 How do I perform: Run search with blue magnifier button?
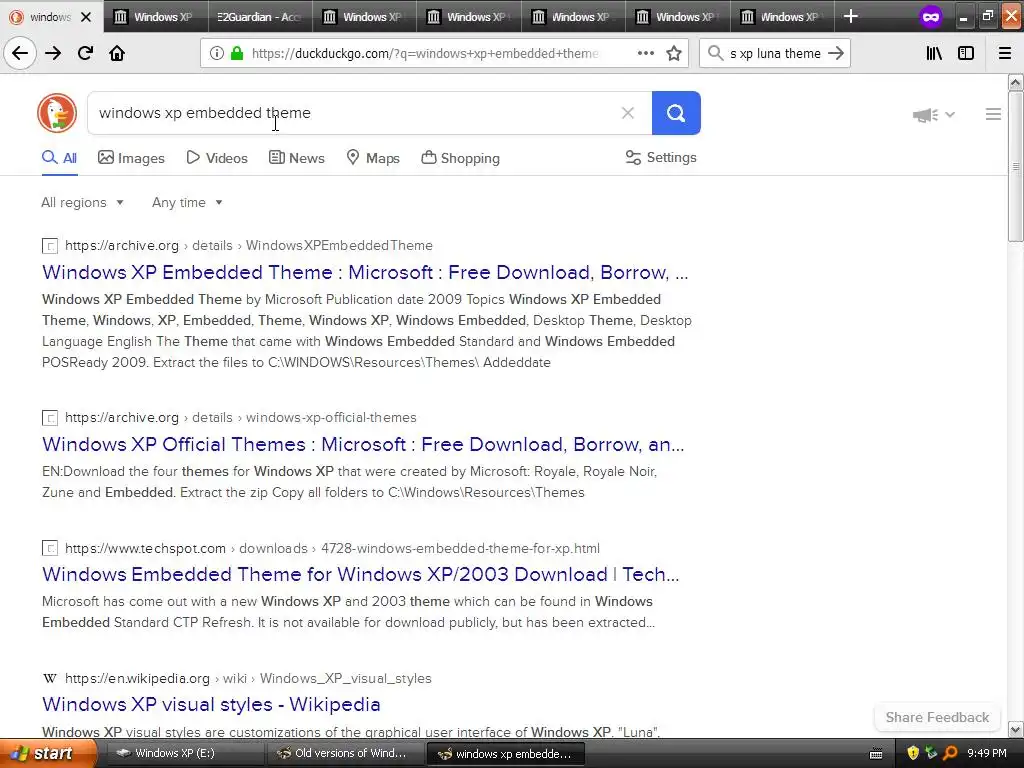click(676, 113)
